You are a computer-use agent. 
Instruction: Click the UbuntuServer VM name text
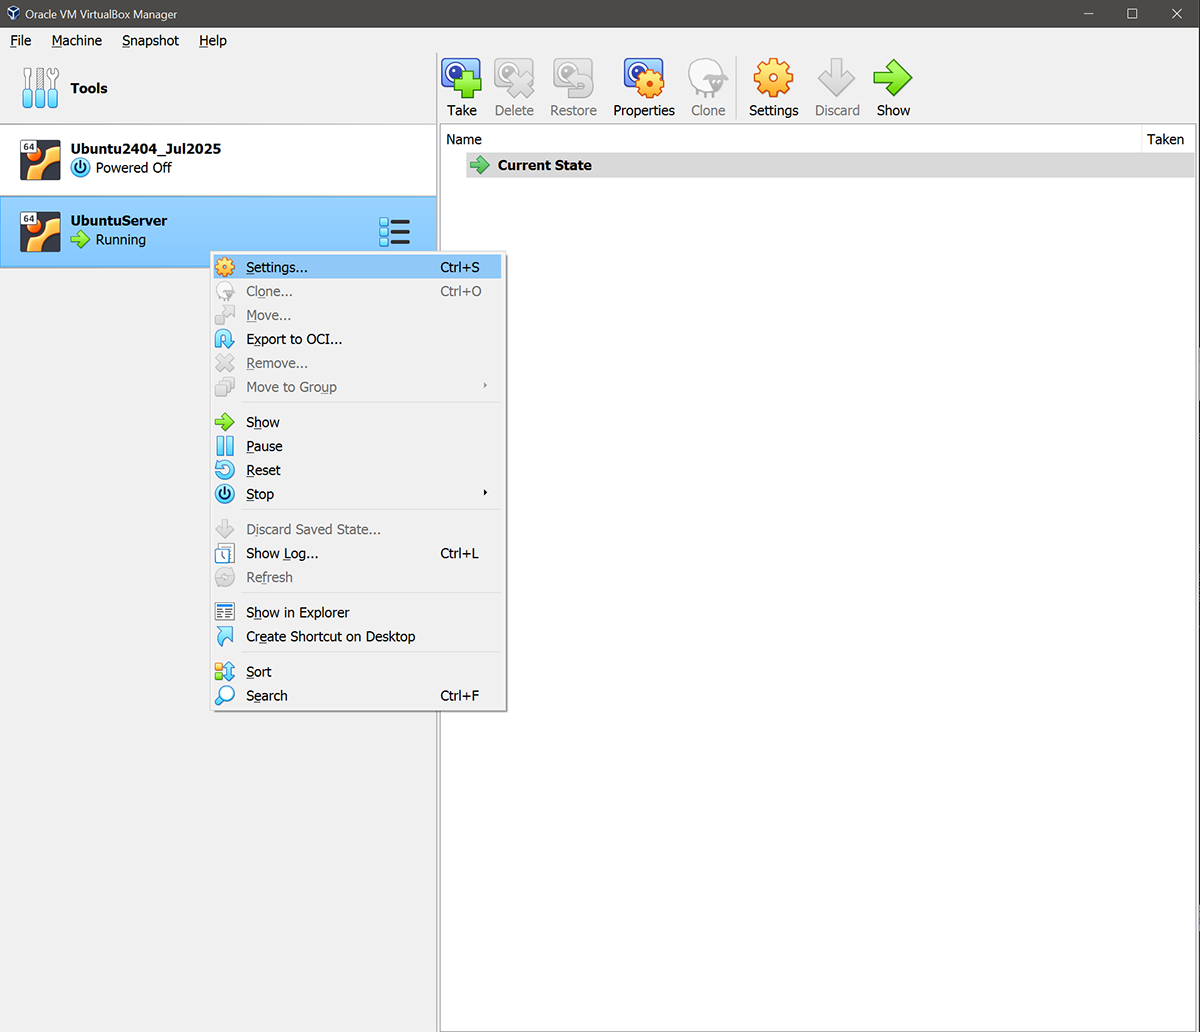pyautogui.click(x=119, y=221)
